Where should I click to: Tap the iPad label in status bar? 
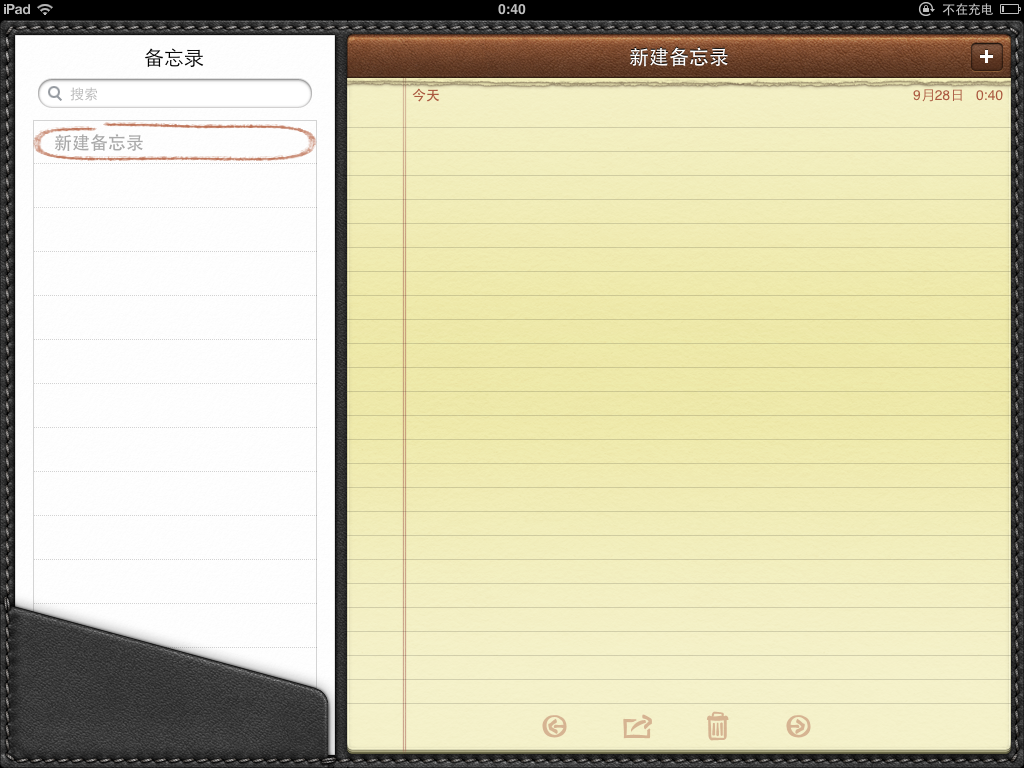17,9
